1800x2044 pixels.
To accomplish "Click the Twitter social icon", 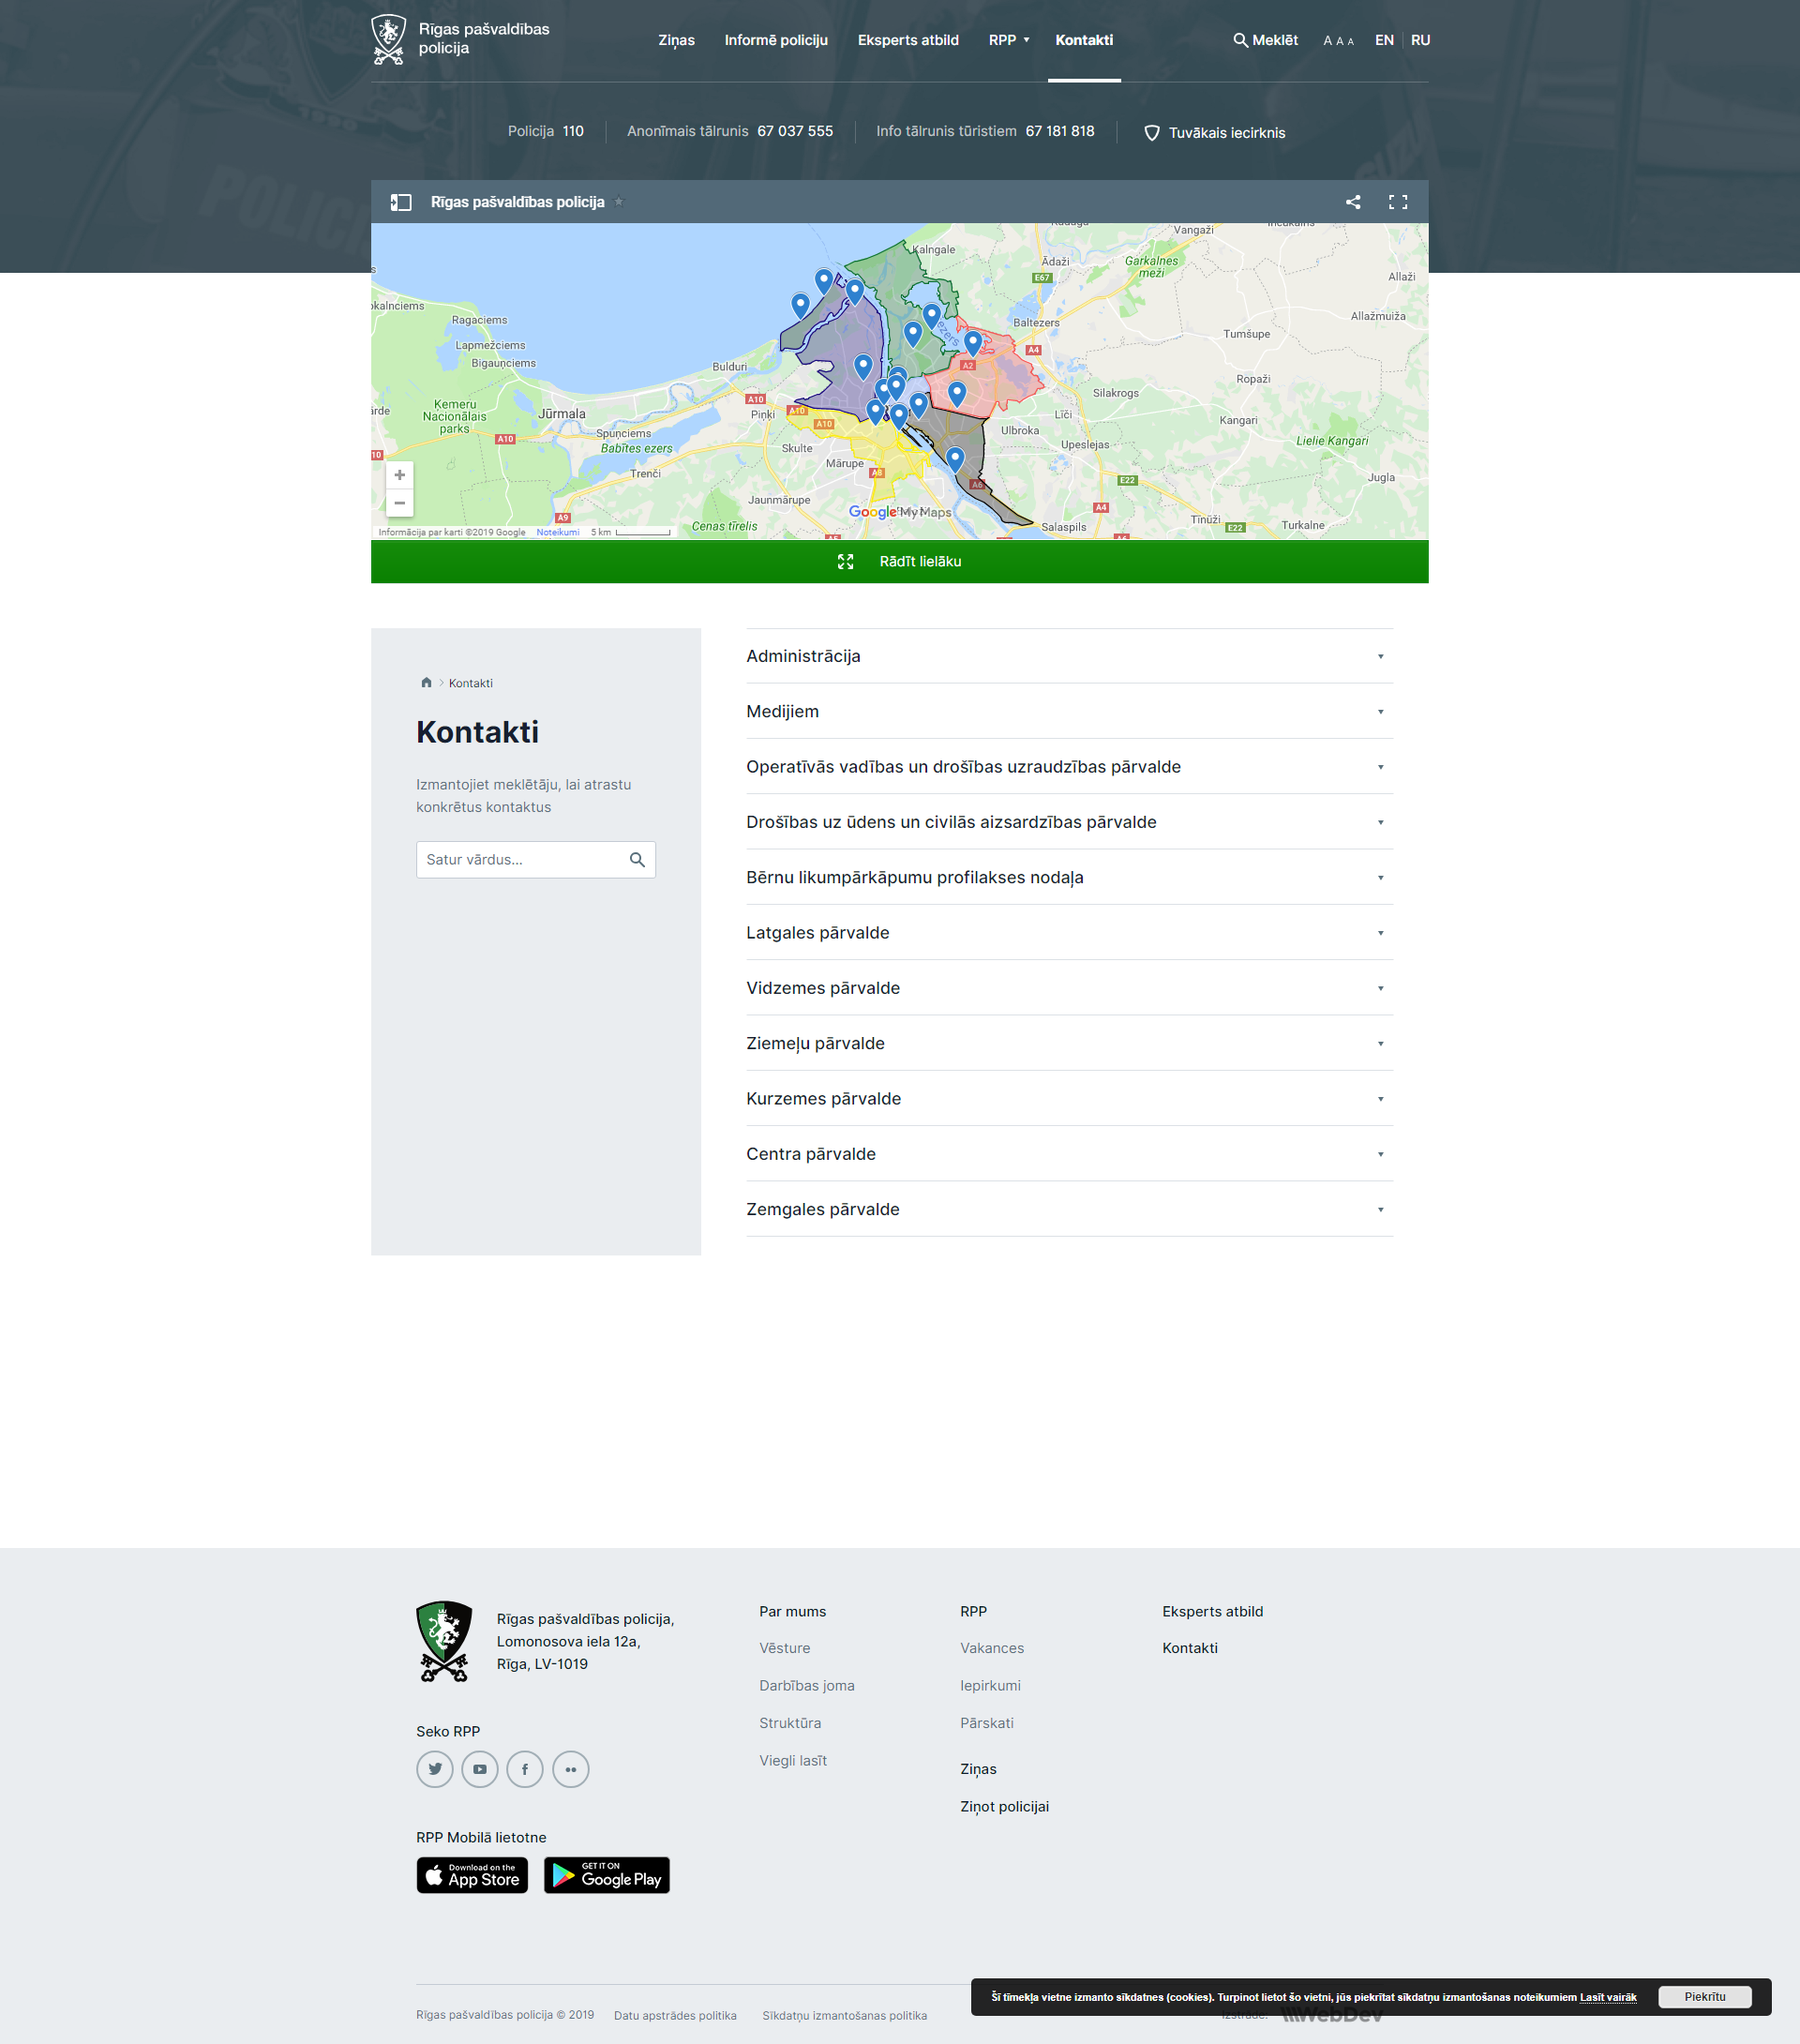I will [x=435, y=1769].
